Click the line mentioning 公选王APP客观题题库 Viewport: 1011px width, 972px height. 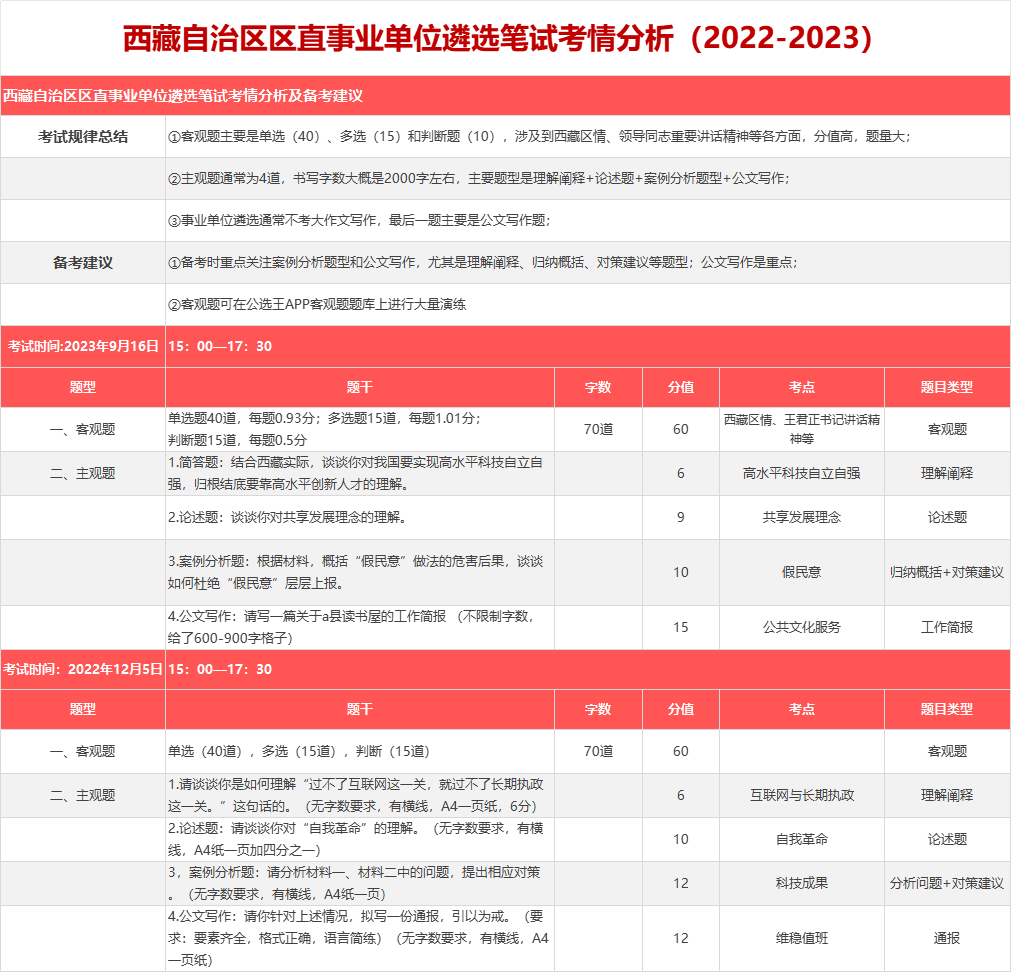click(318, 304)
